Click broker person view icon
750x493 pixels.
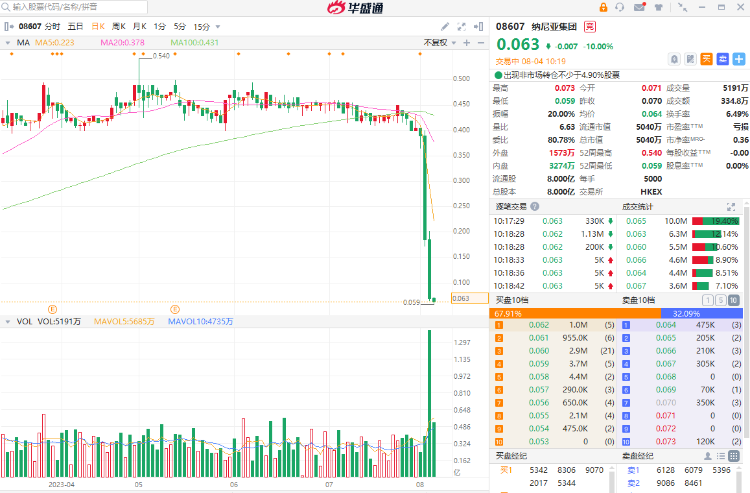point(707,456)
